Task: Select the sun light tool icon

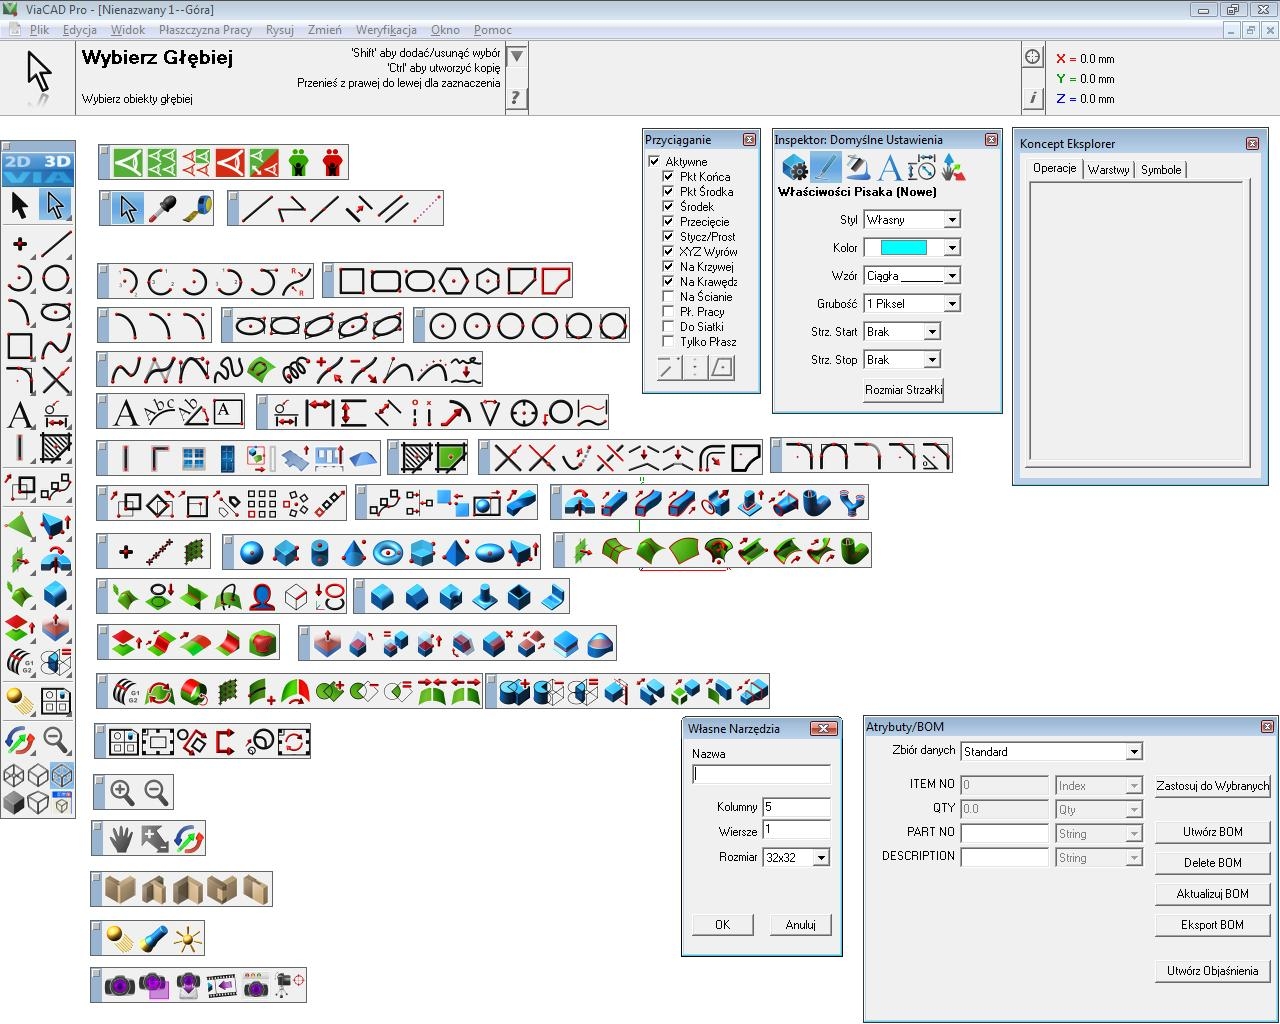Action: click(187, 939)
